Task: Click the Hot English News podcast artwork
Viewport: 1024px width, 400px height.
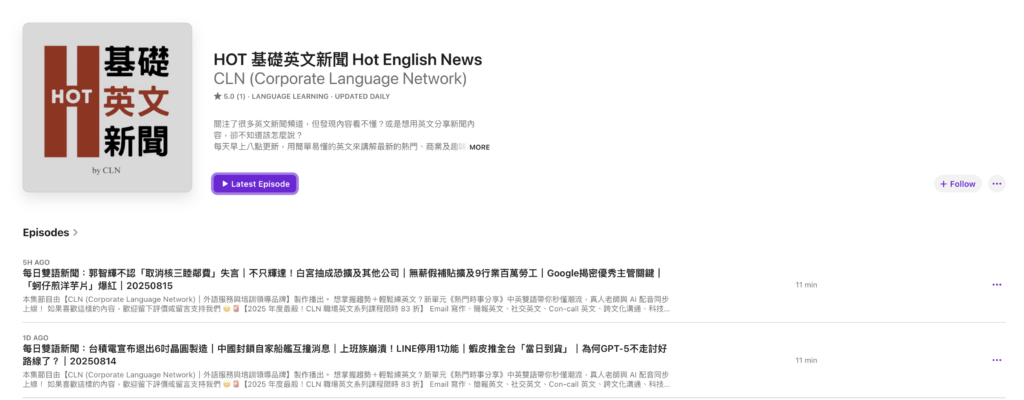Action: click(x=107, y=108)
